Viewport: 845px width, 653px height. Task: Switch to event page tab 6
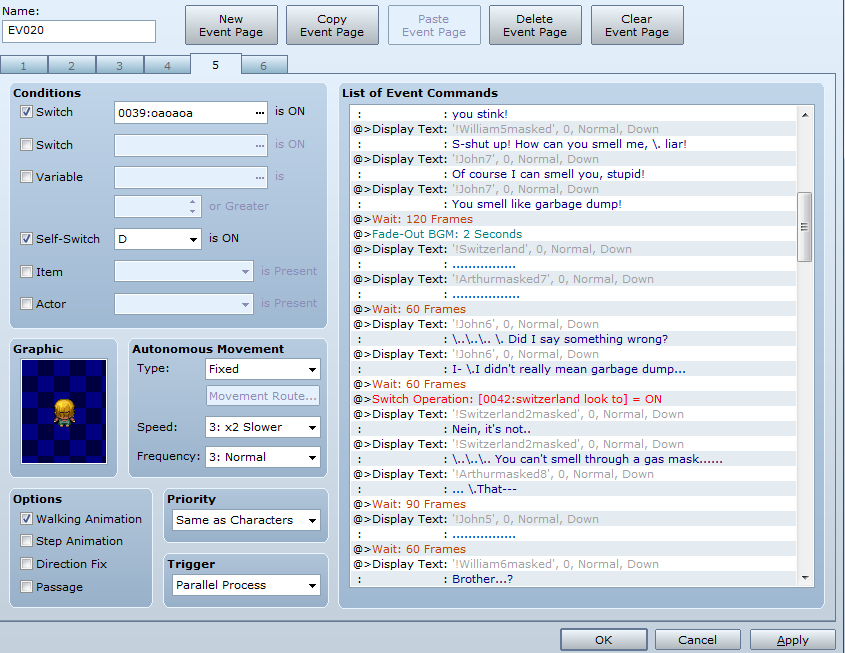pyautogui.click(x=263, y=66)
